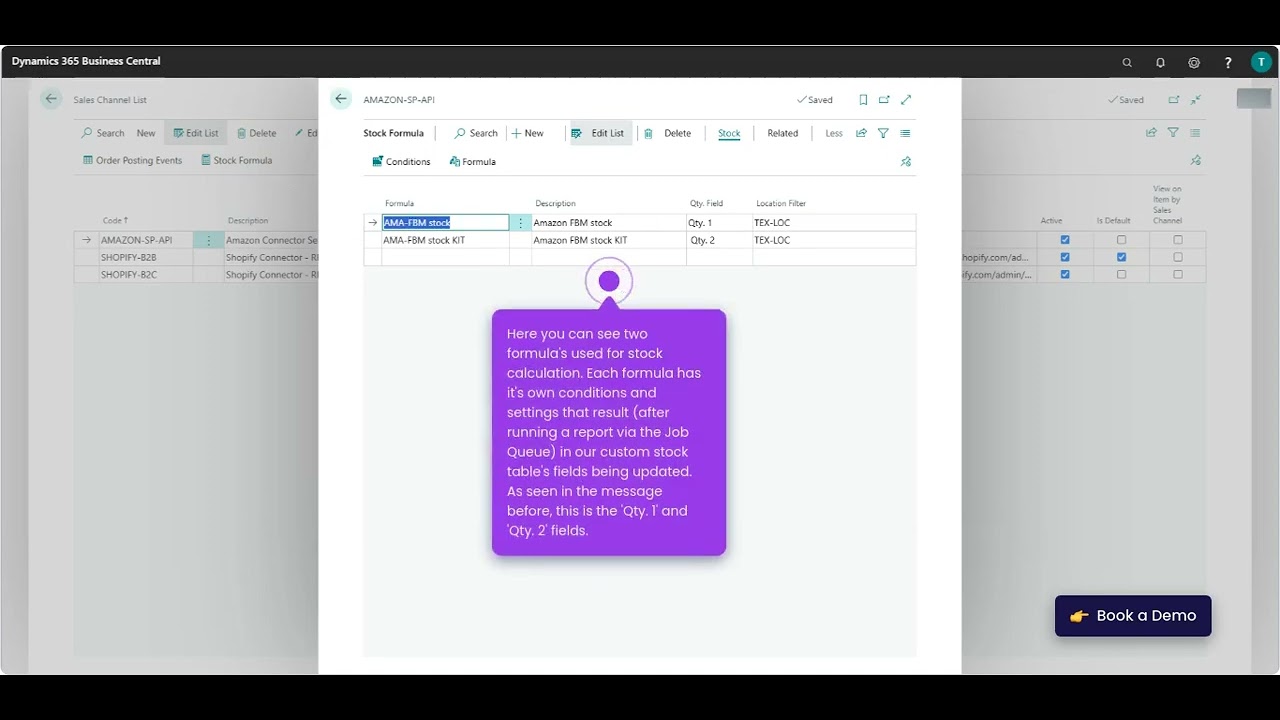Toggle Is Default for SHOPIFY-B2C

click(1121, 274)
